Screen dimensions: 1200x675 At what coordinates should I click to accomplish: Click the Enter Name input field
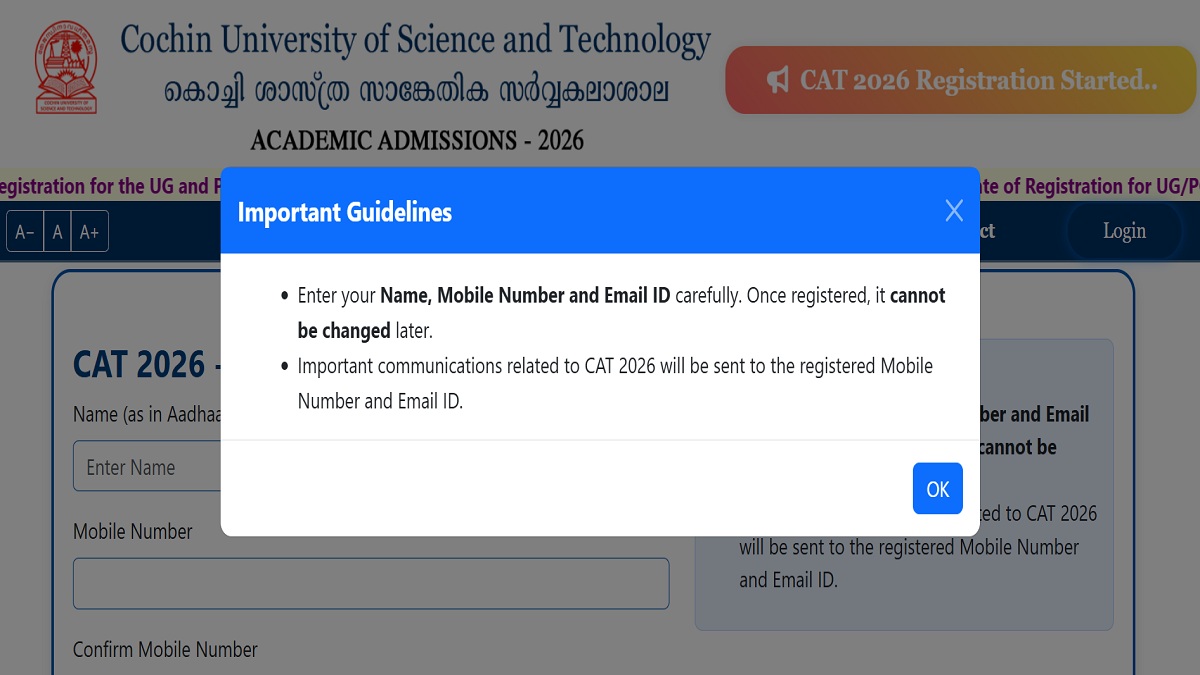pyautogui.click(x=146, y=467)
